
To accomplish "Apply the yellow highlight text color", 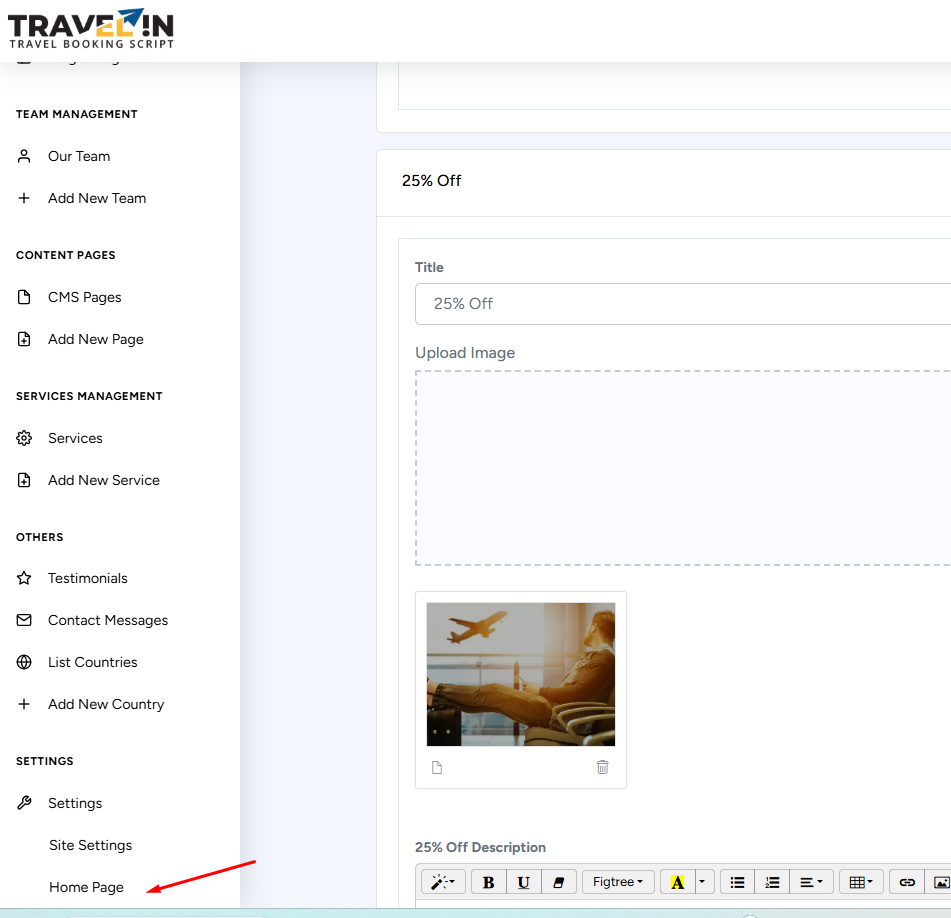I will (x=677, y=882).
